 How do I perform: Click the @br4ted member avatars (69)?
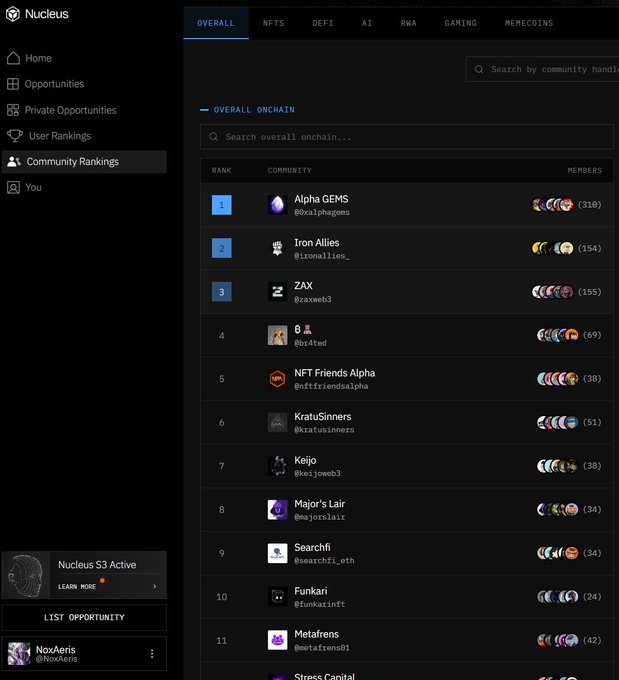[558, 335]
